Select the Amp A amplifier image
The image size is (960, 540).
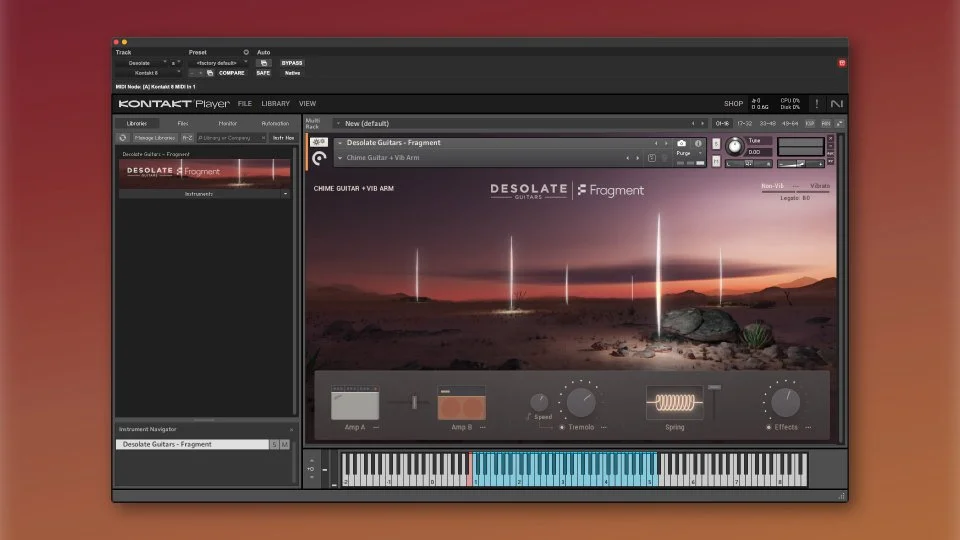coord(355,403)
